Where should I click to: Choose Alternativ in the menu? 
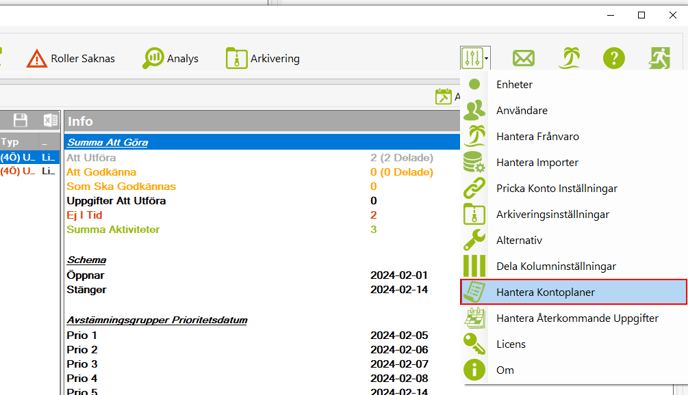[573, 240]
